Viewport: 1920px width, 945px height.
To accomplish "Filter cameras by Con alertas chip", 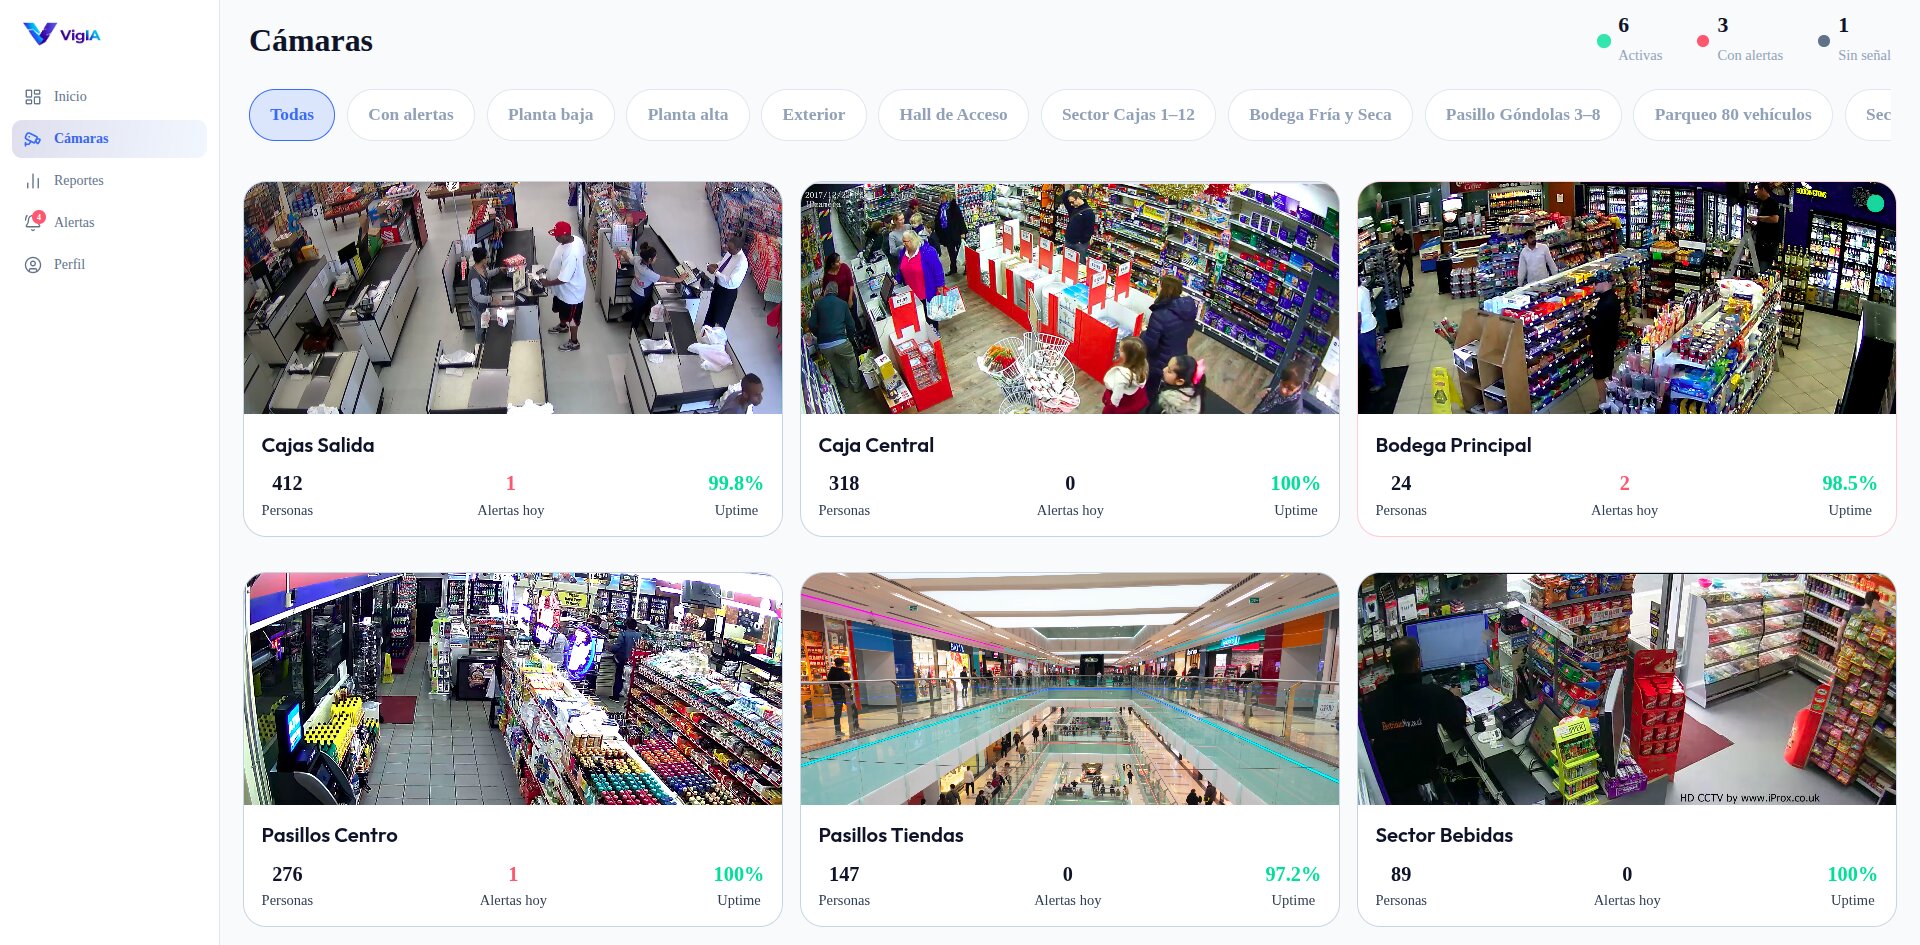I will point(411,115).
